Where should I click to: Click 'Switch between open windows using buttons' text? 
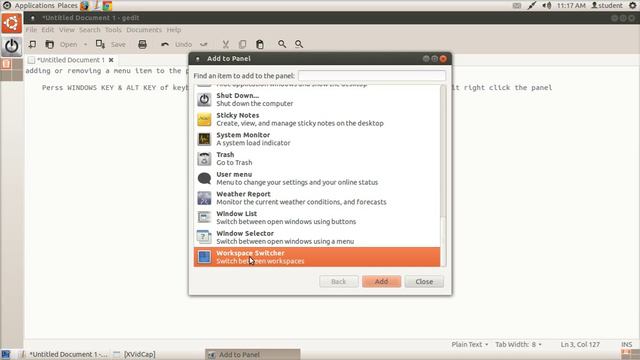(286, 222)
